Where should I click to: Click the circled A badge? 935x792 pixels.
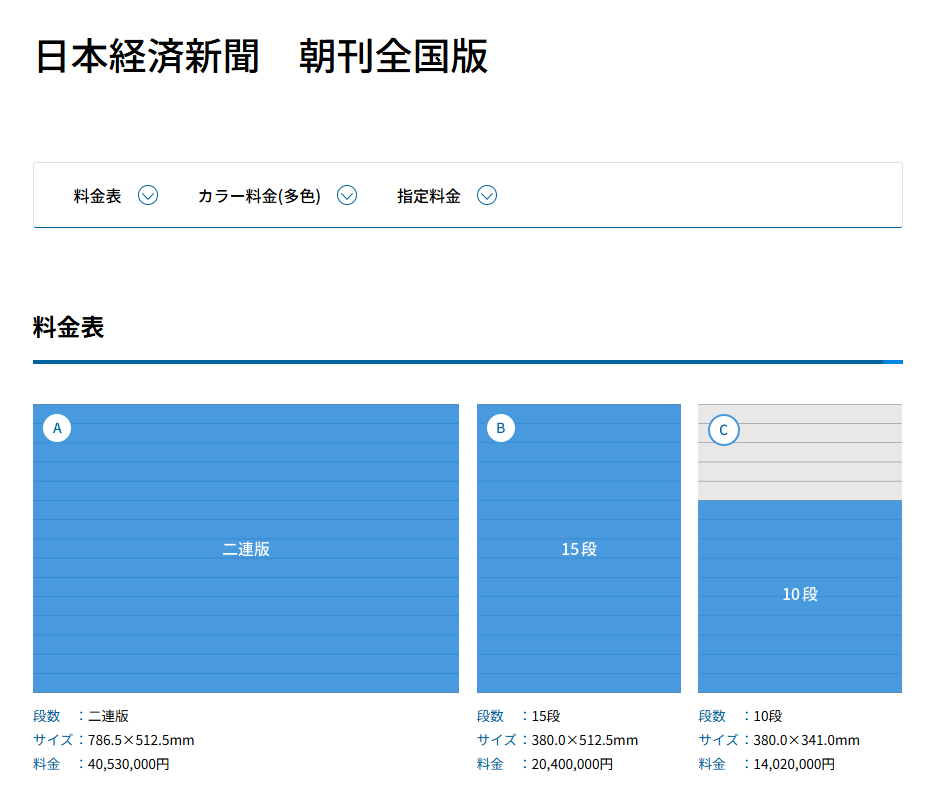click(x=57, y=428)
